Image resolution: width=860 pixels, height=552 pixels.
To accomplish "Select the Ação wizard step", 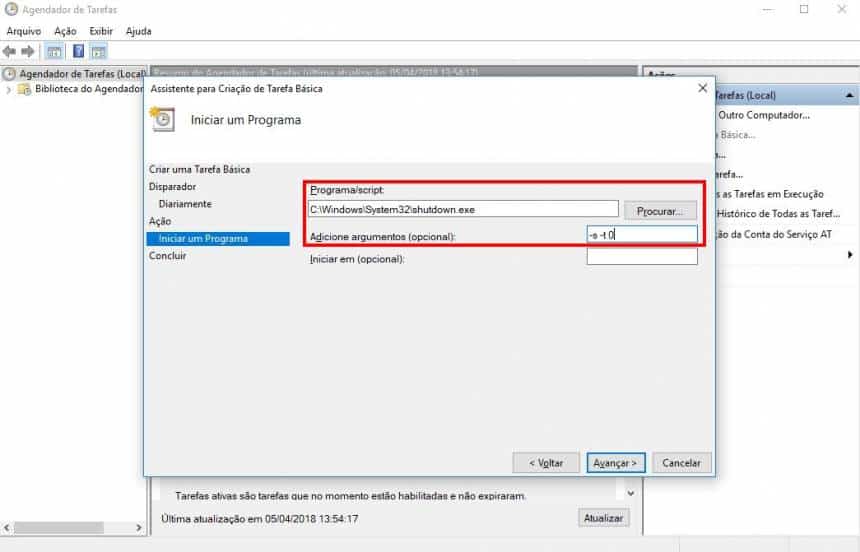I will tap(160, 221).
